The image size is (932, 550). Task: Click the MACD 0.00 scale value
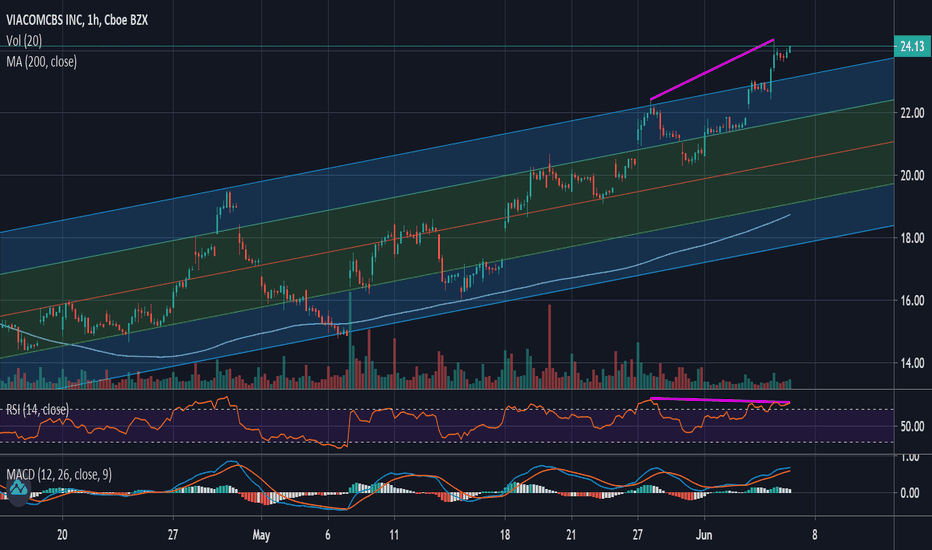910,493
